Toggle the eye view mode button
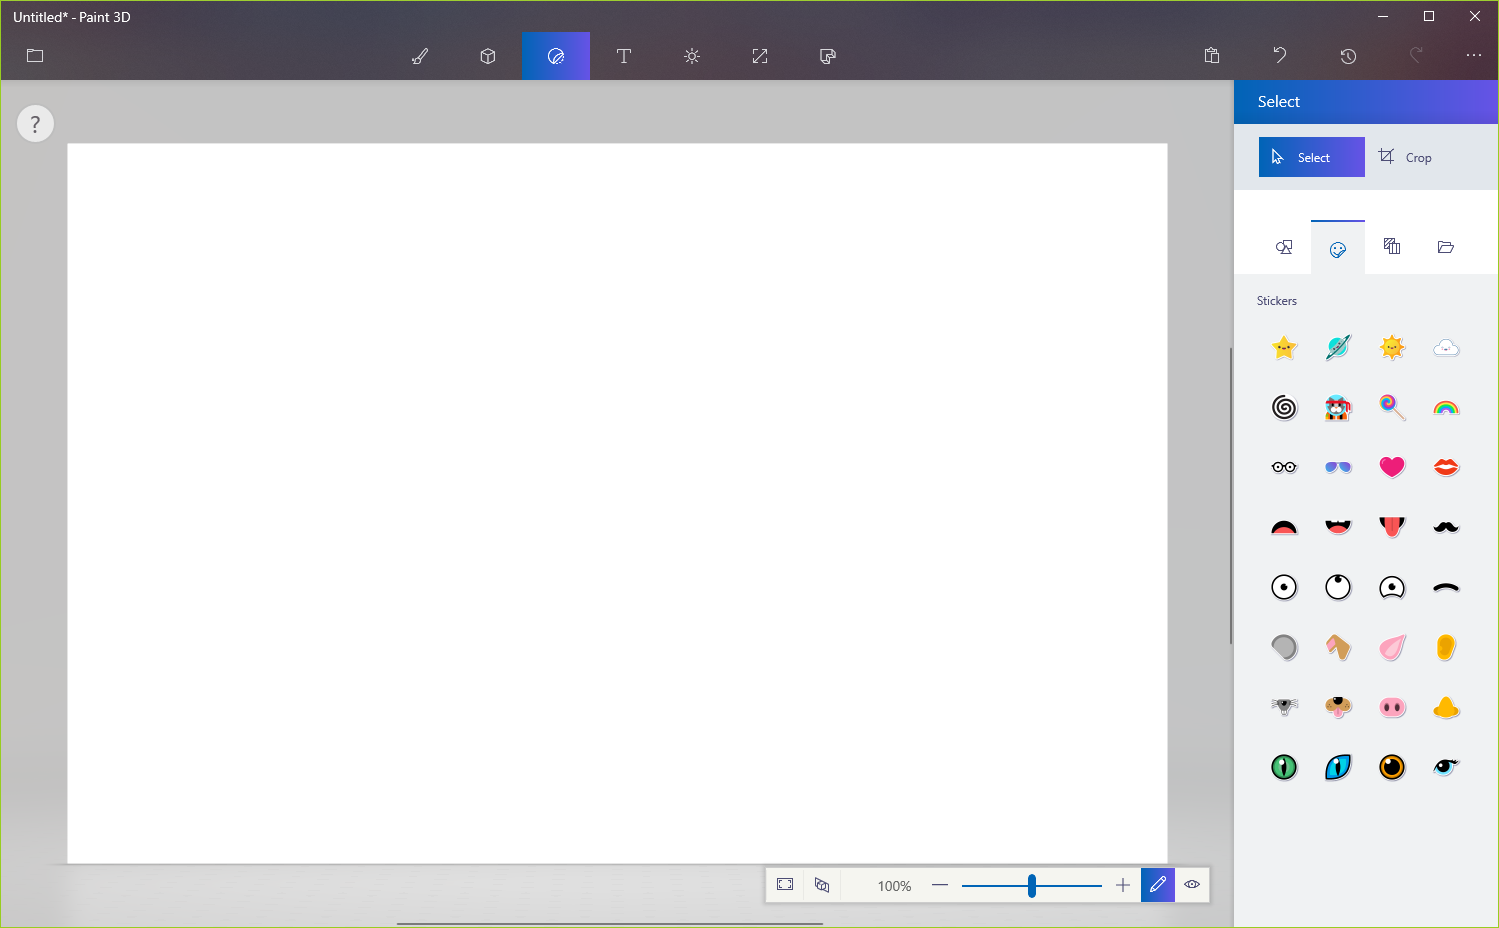Image resolution: width=1499 pixels, height=928 pixels. click(1192, 885)
